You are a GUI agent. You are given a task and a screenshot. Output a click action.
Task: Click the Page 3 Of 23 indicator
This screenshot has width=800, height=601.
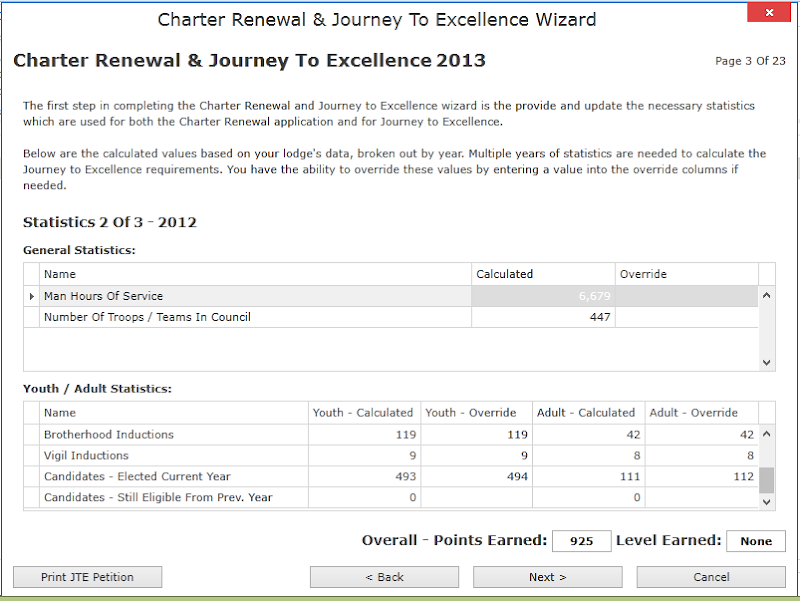(x=750, y=61)
